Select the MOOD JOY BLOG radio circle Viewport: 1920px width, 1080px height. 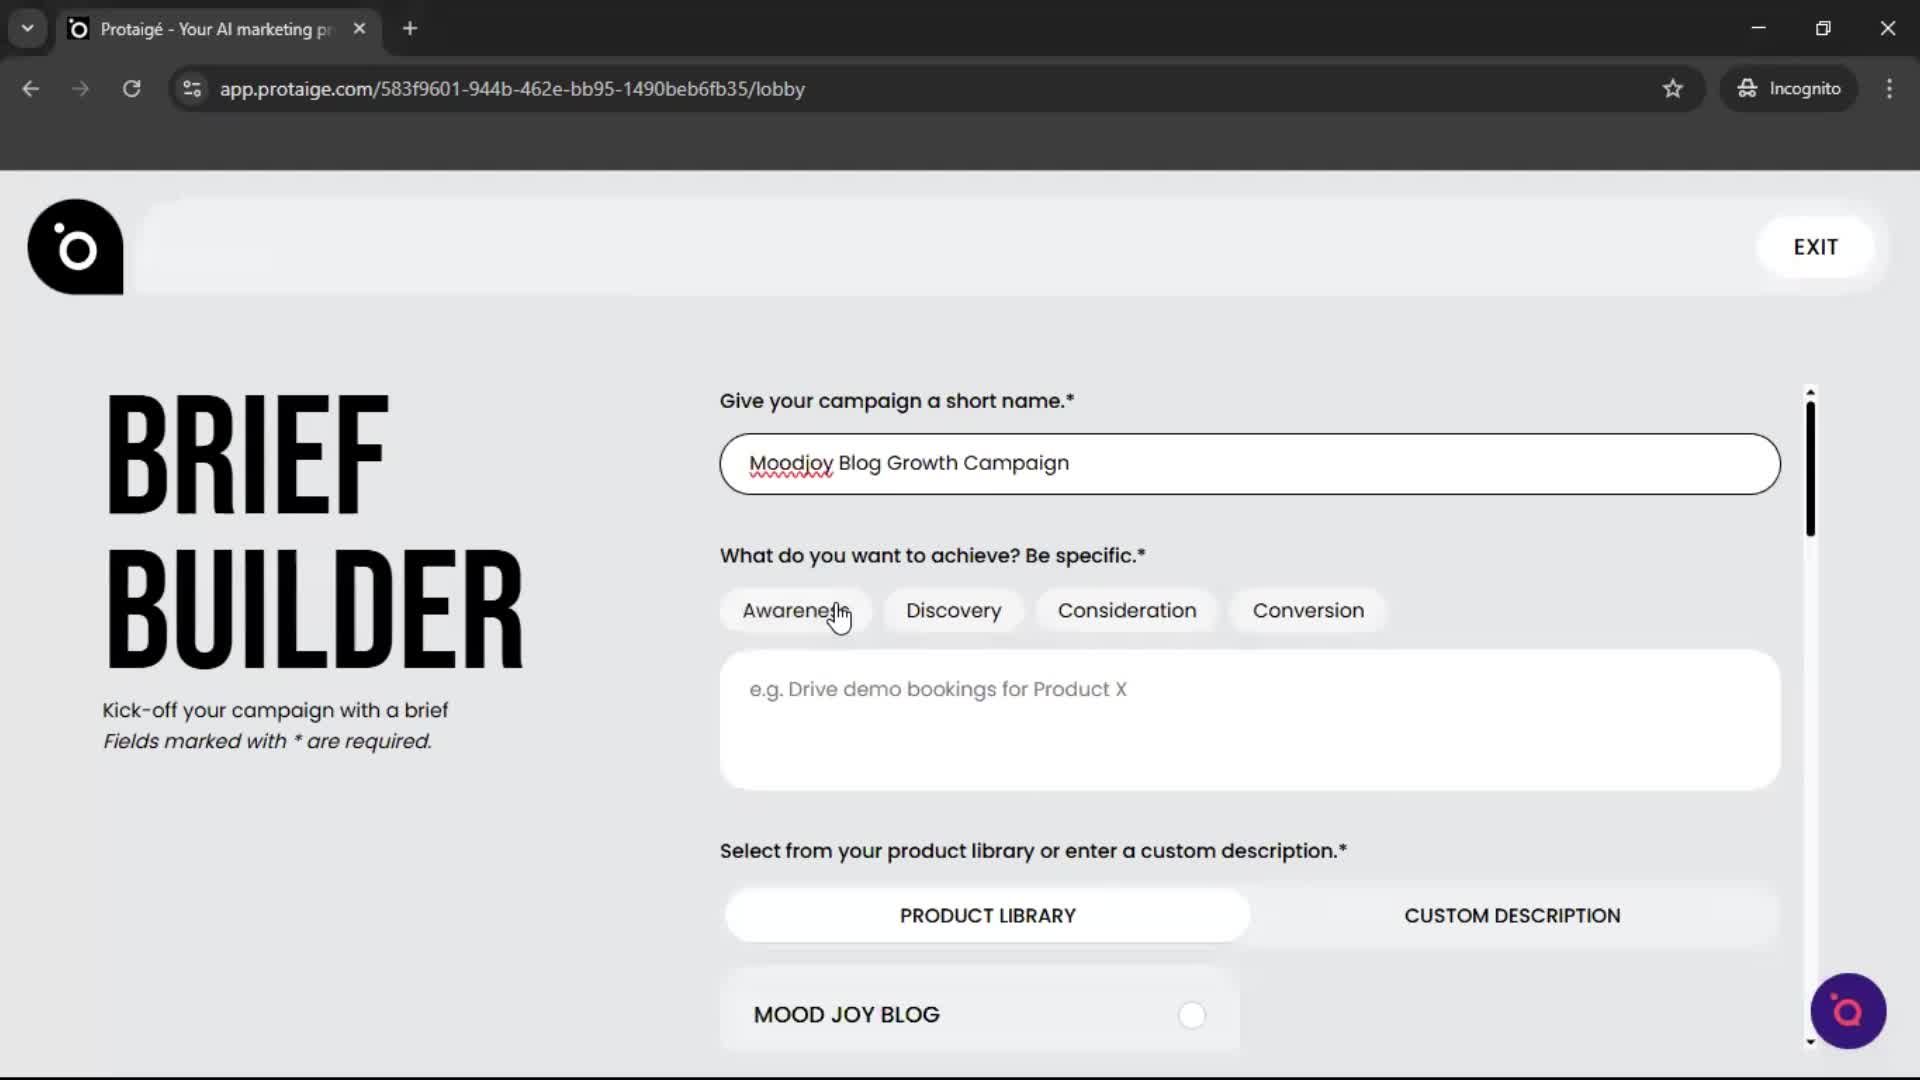[x=1192, y=1015]
